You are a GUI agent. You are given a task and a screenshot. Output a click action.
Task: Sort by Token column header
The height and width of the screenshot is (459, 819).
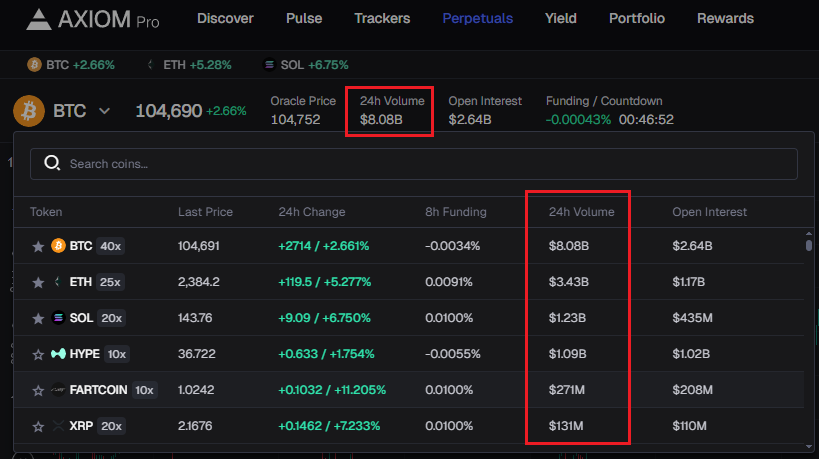click(46, 212)
